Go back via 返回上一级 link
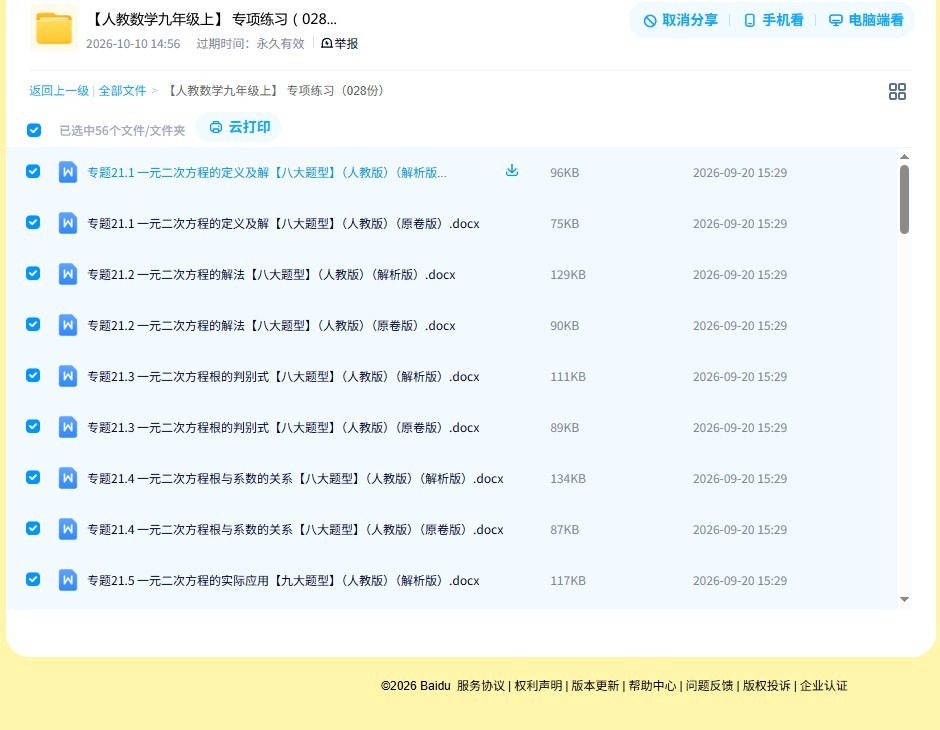The height and width of the screenshot is (730, 940). (x=59, y=91)
